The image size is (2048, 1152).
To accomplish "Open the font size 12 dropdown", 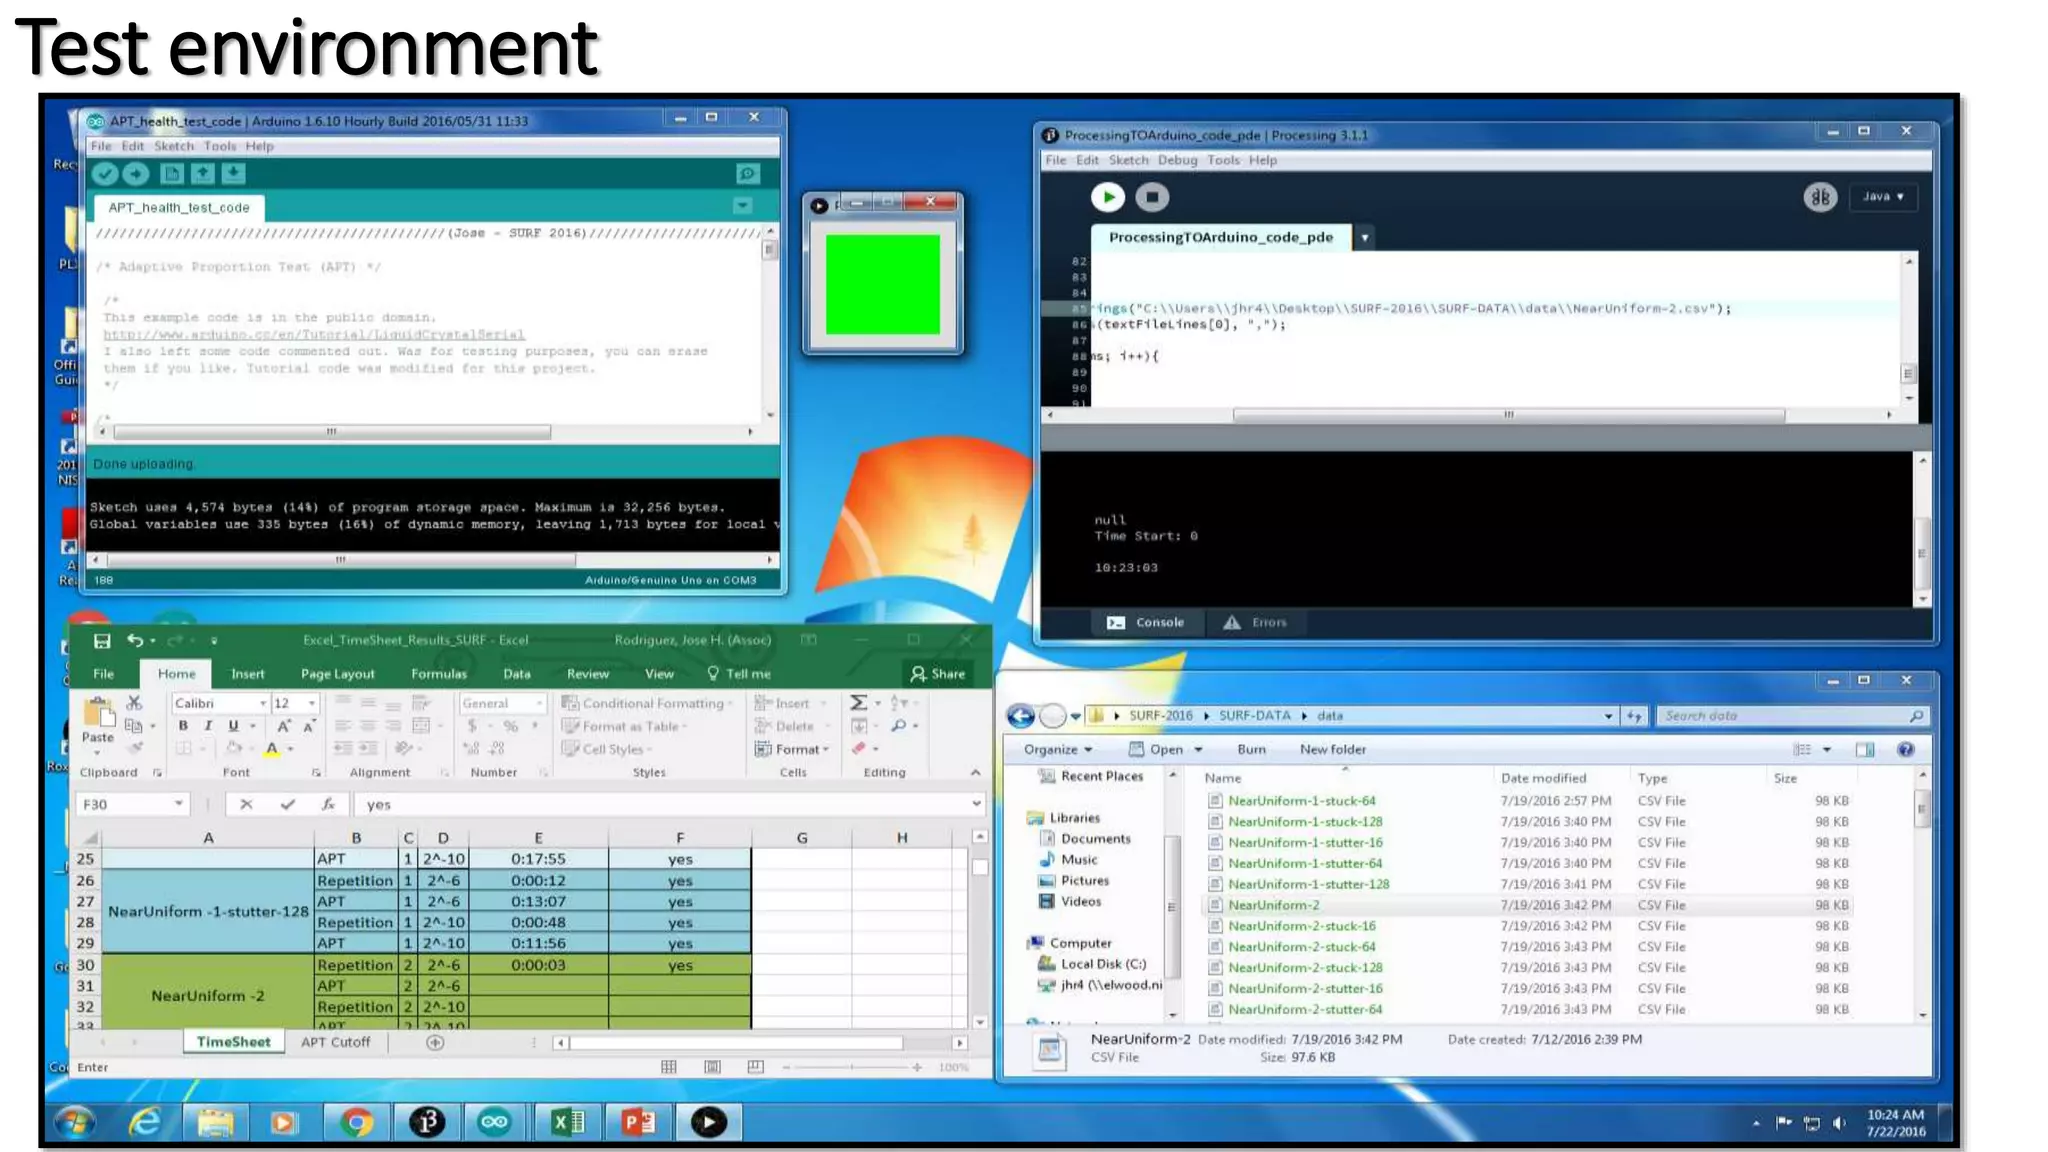I will pyautogui.click(x=312, y=703).
